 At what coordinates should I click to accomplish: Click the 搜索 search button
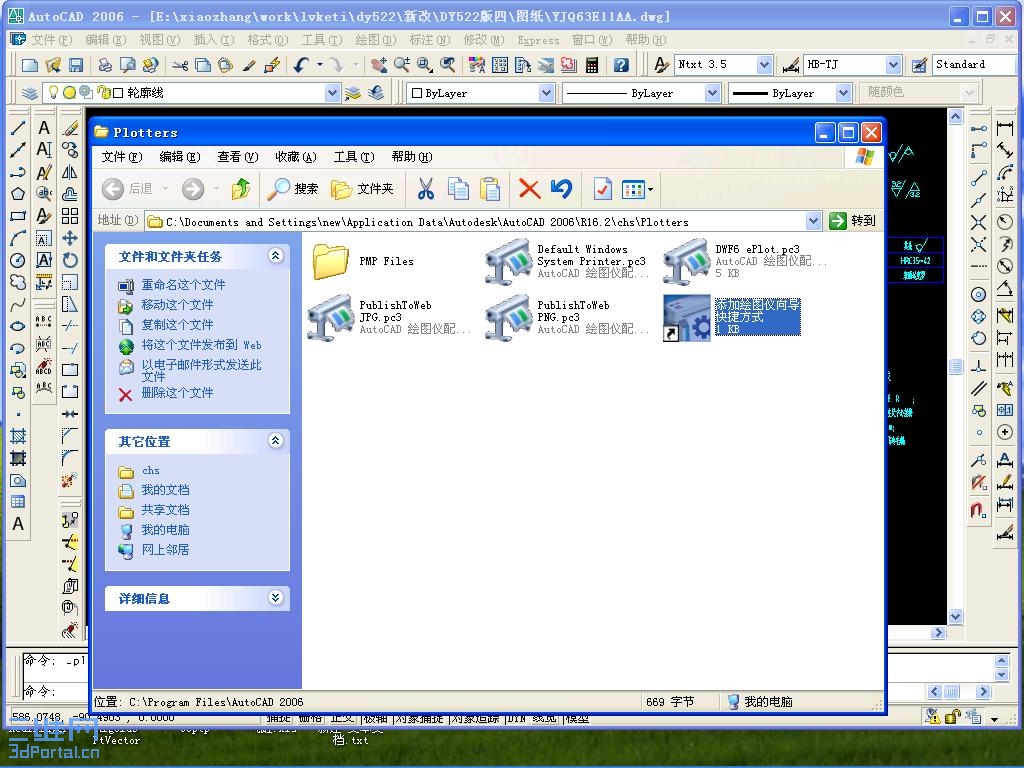(x=293, y=189)
